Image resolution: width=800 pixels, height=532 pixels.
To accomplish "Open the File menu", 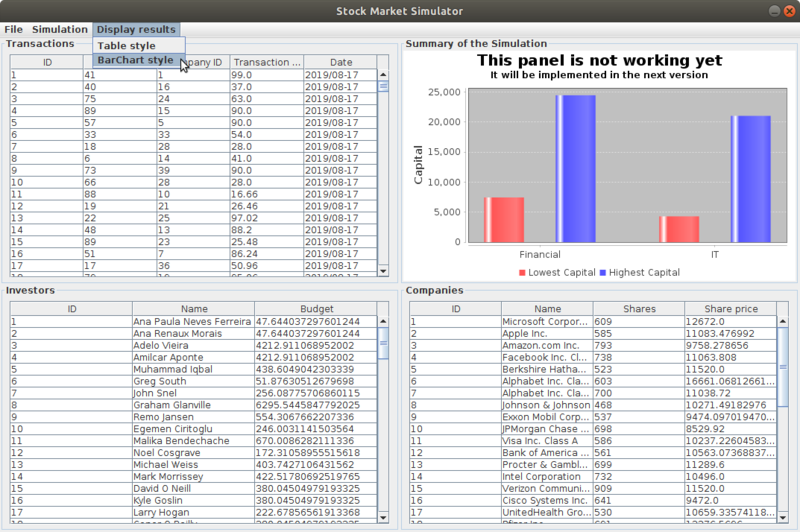I will pyautogui.click(x=13, y=30).
